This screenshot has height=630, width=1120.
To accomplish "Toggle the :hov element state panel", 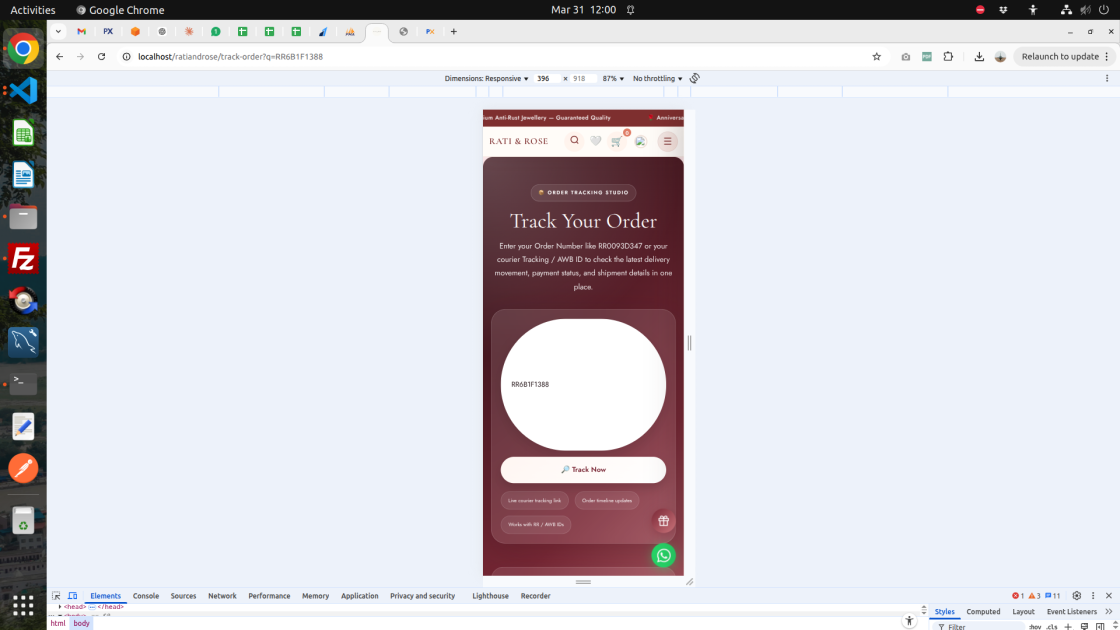I will click(x=1035, y=626).
